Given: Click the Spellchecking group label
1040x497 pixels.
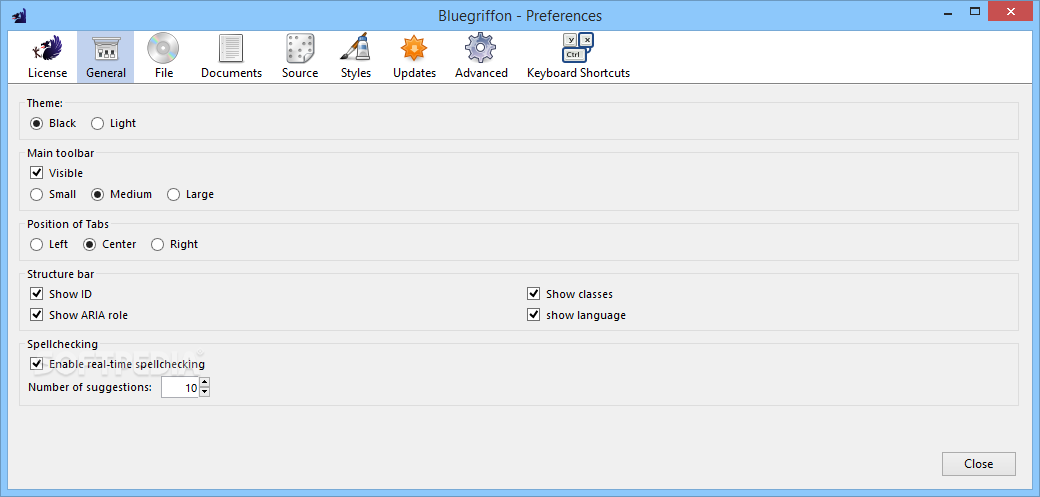Looking at the screenshot, I should (x=62, y=344).
